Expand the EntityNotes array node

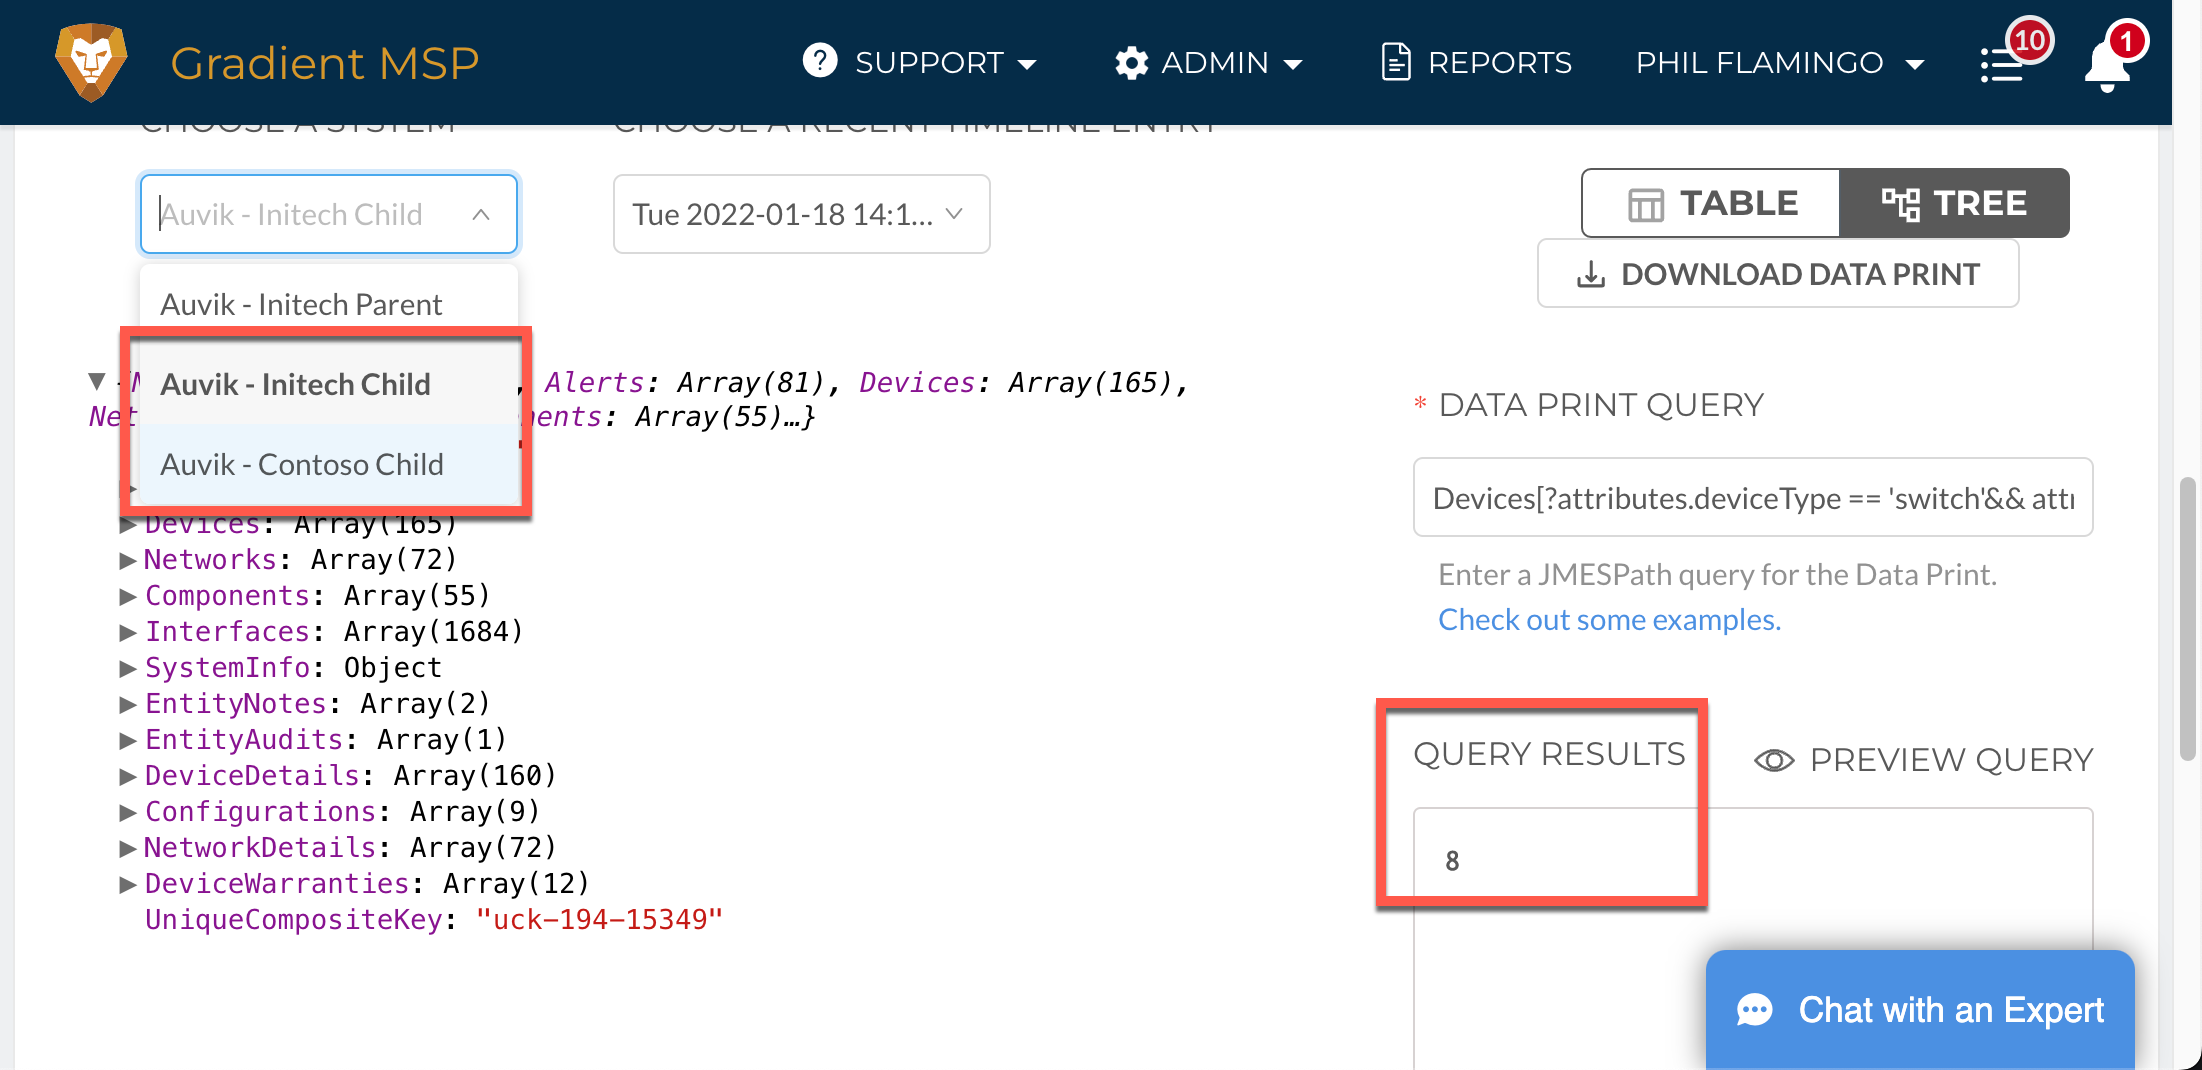point(128,704)
